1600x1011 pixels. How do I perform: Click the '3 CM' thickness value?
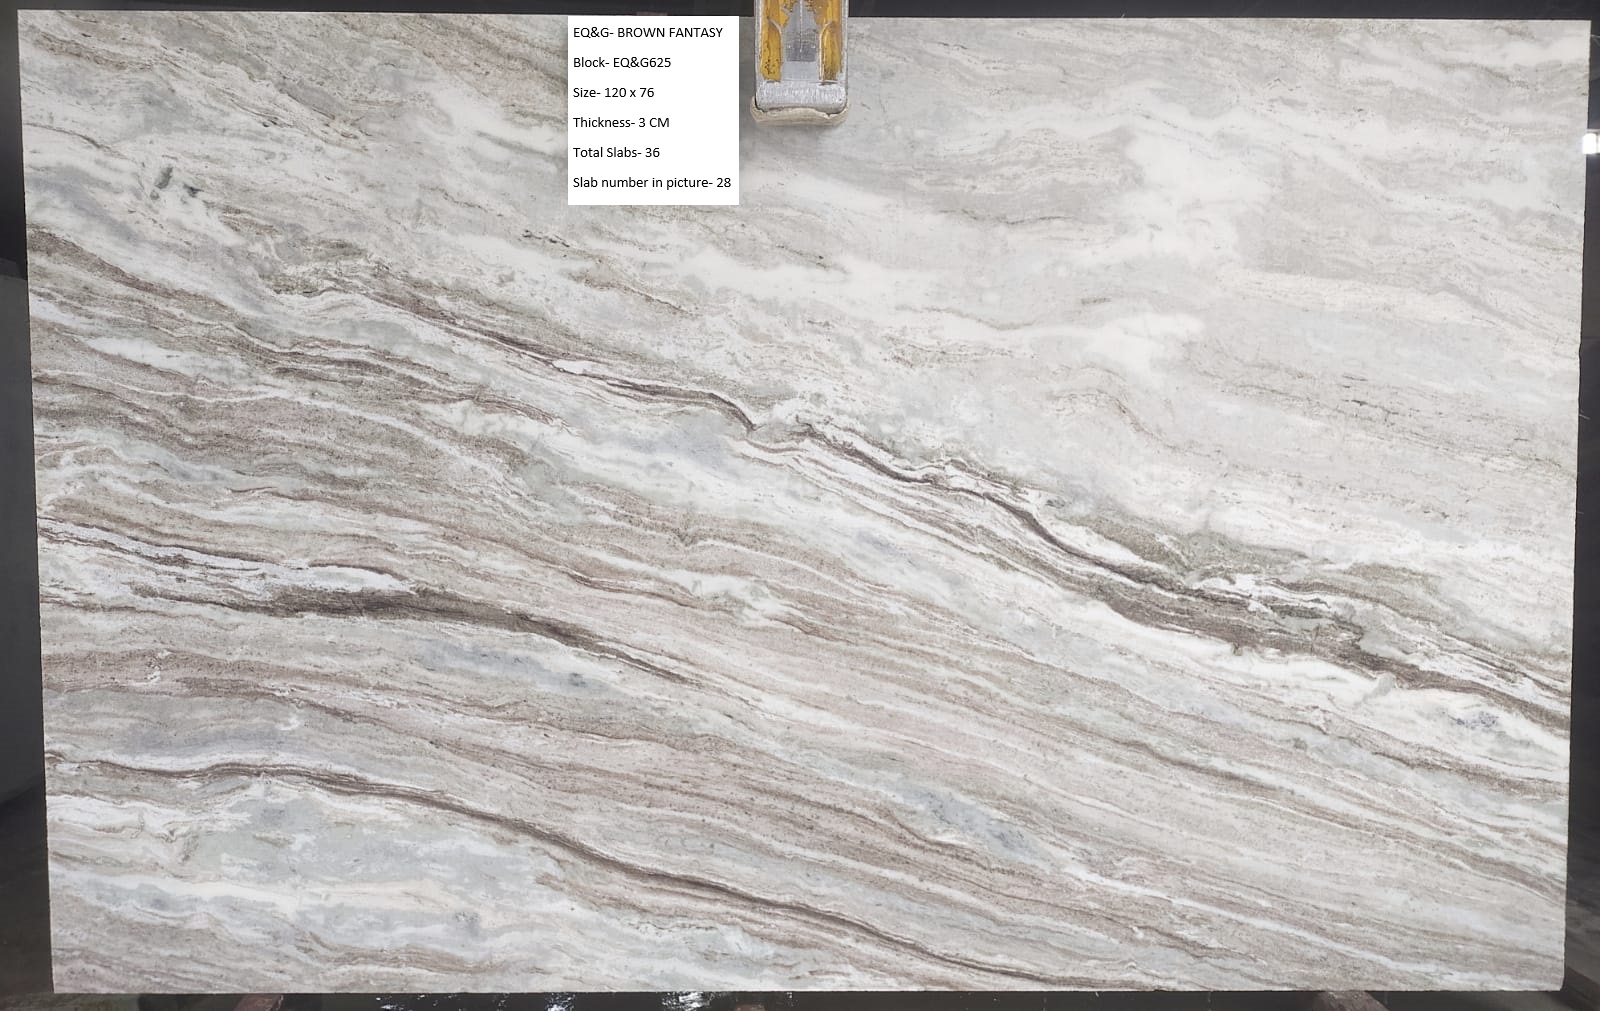pos(653,123)
